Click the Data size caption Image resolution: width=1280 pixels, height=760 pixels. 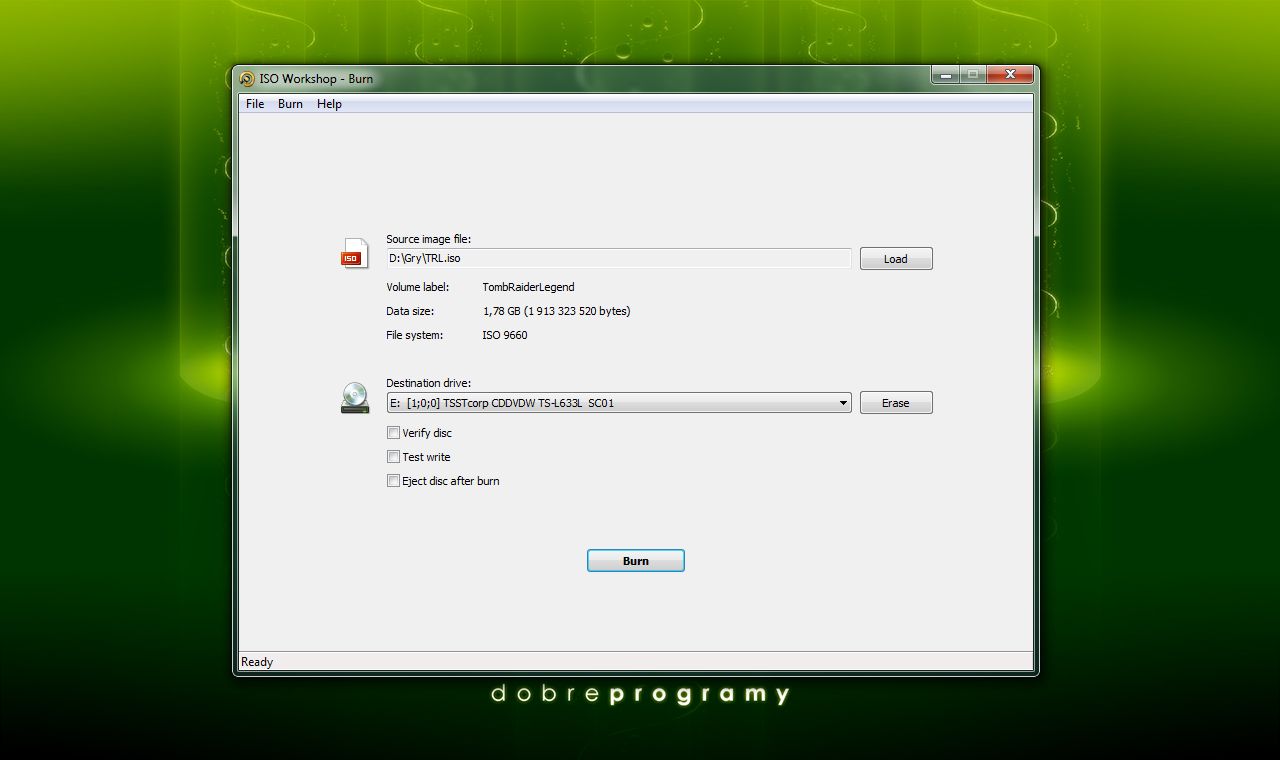point(410,311)
